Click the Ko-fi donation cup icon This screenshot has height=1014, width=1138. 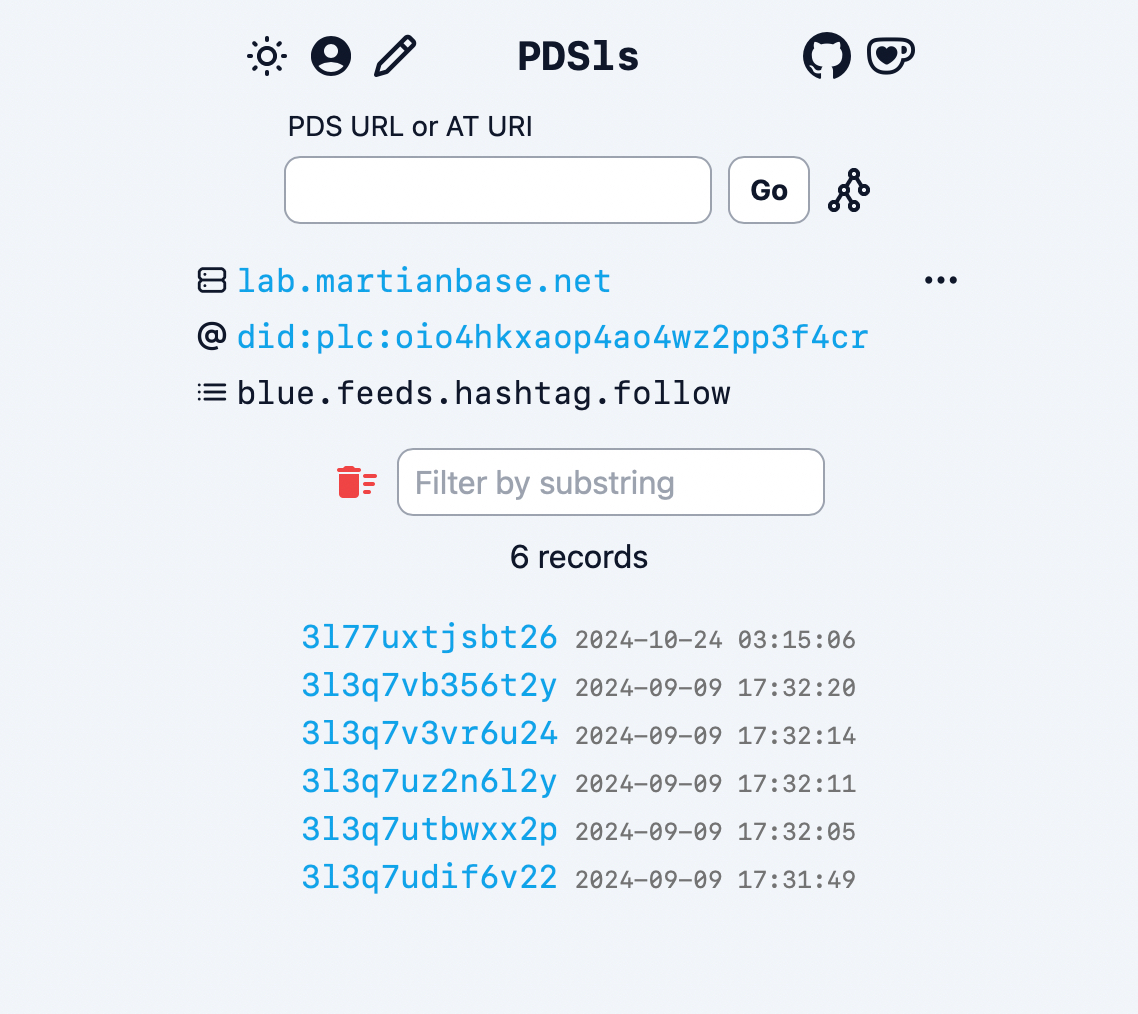891,56
